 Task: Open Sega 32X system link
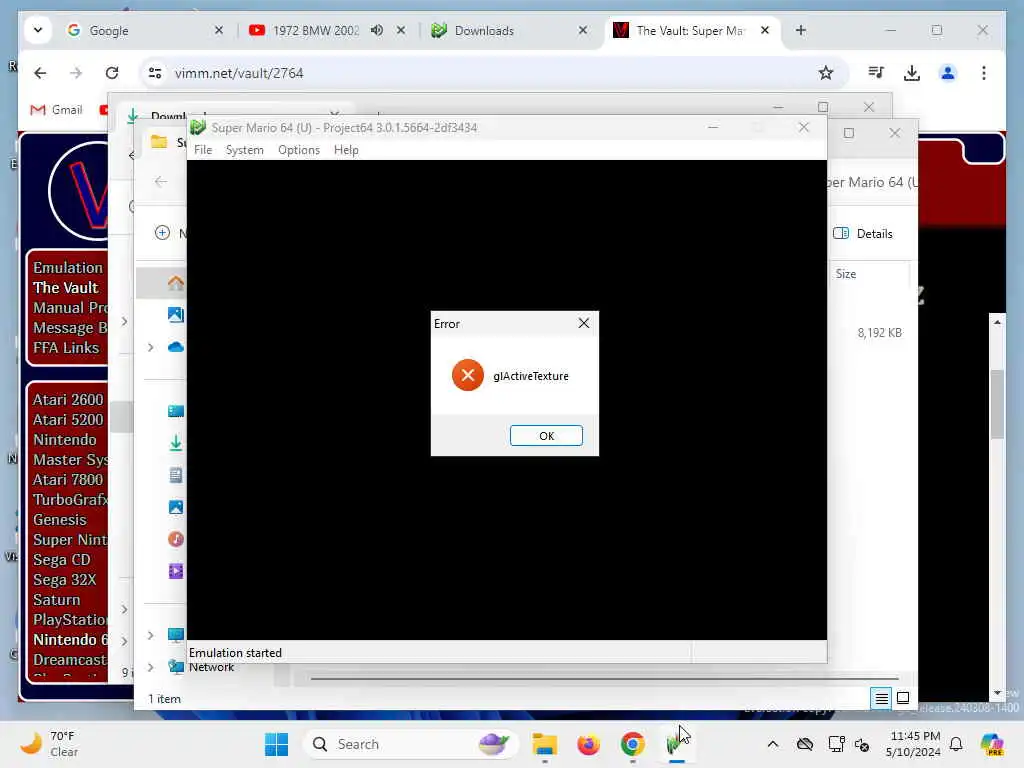pos(65,580)
